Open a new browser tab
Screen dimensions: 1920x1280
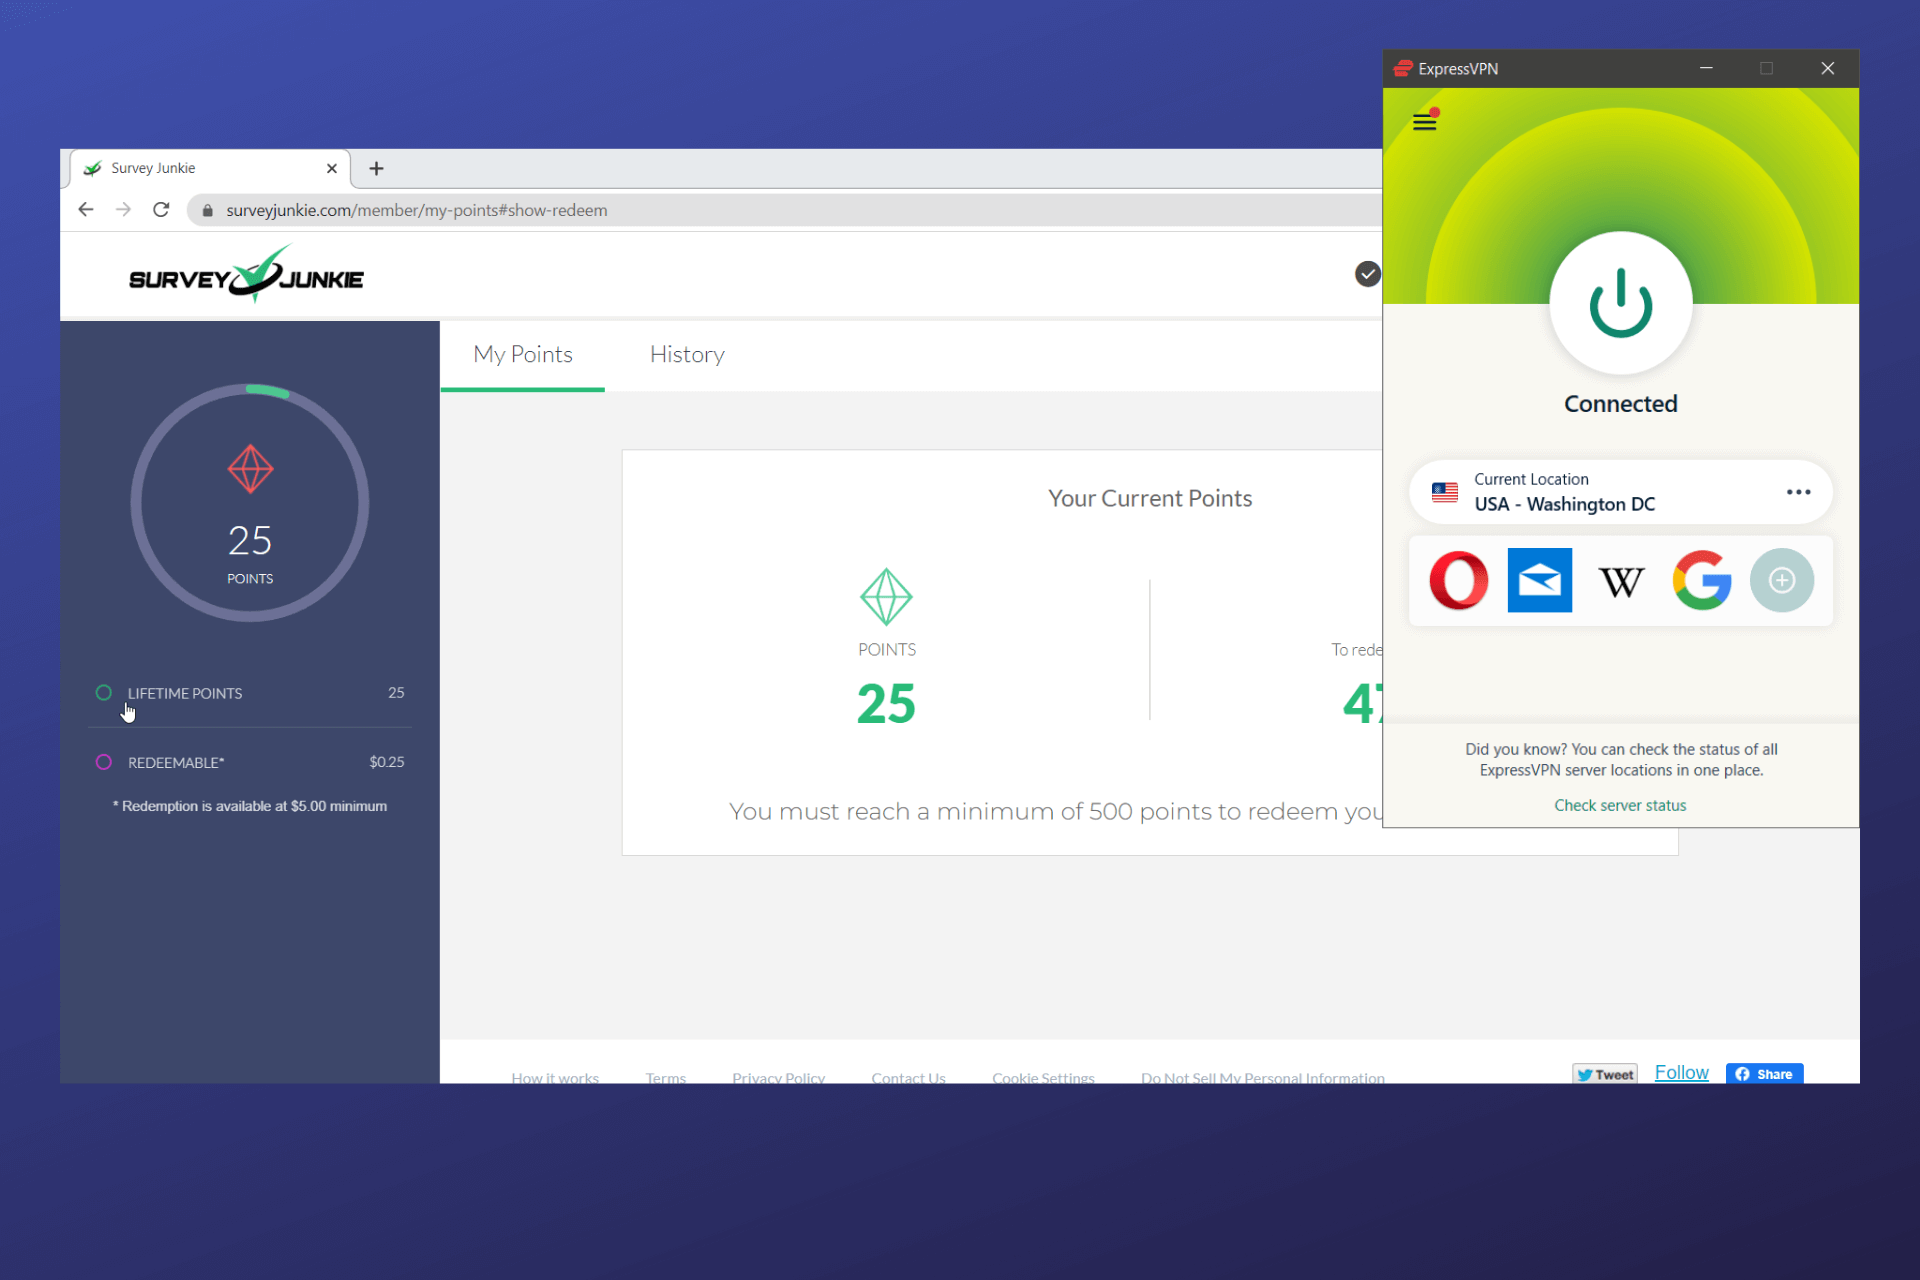pos(376,168)
